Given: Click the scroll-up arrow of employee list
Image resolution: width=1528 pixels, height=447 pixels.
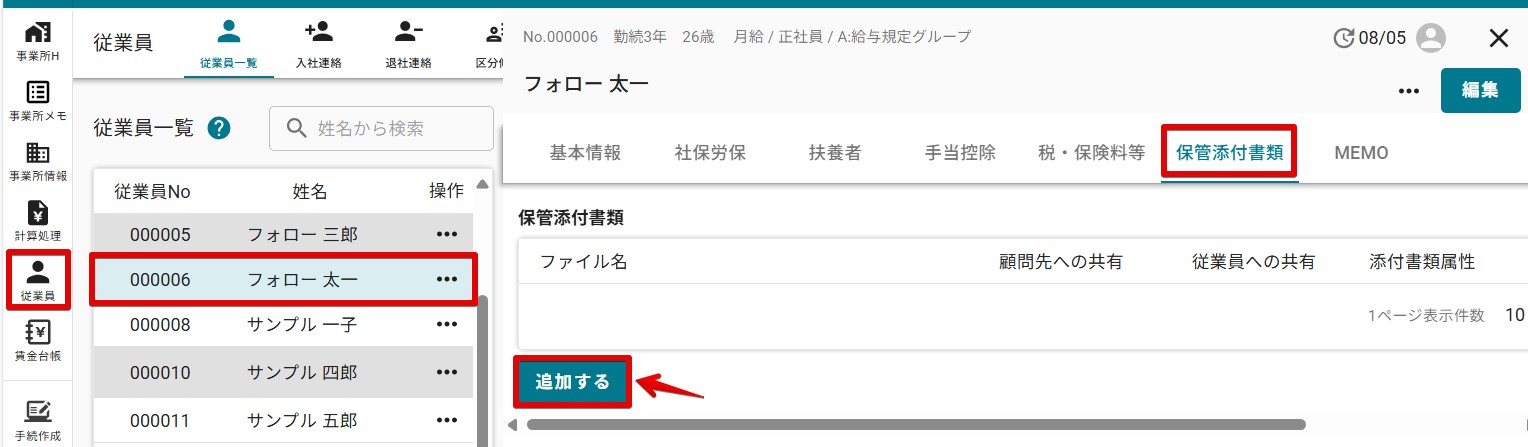Looking at the screenshot, I should (x=483, y=184).
